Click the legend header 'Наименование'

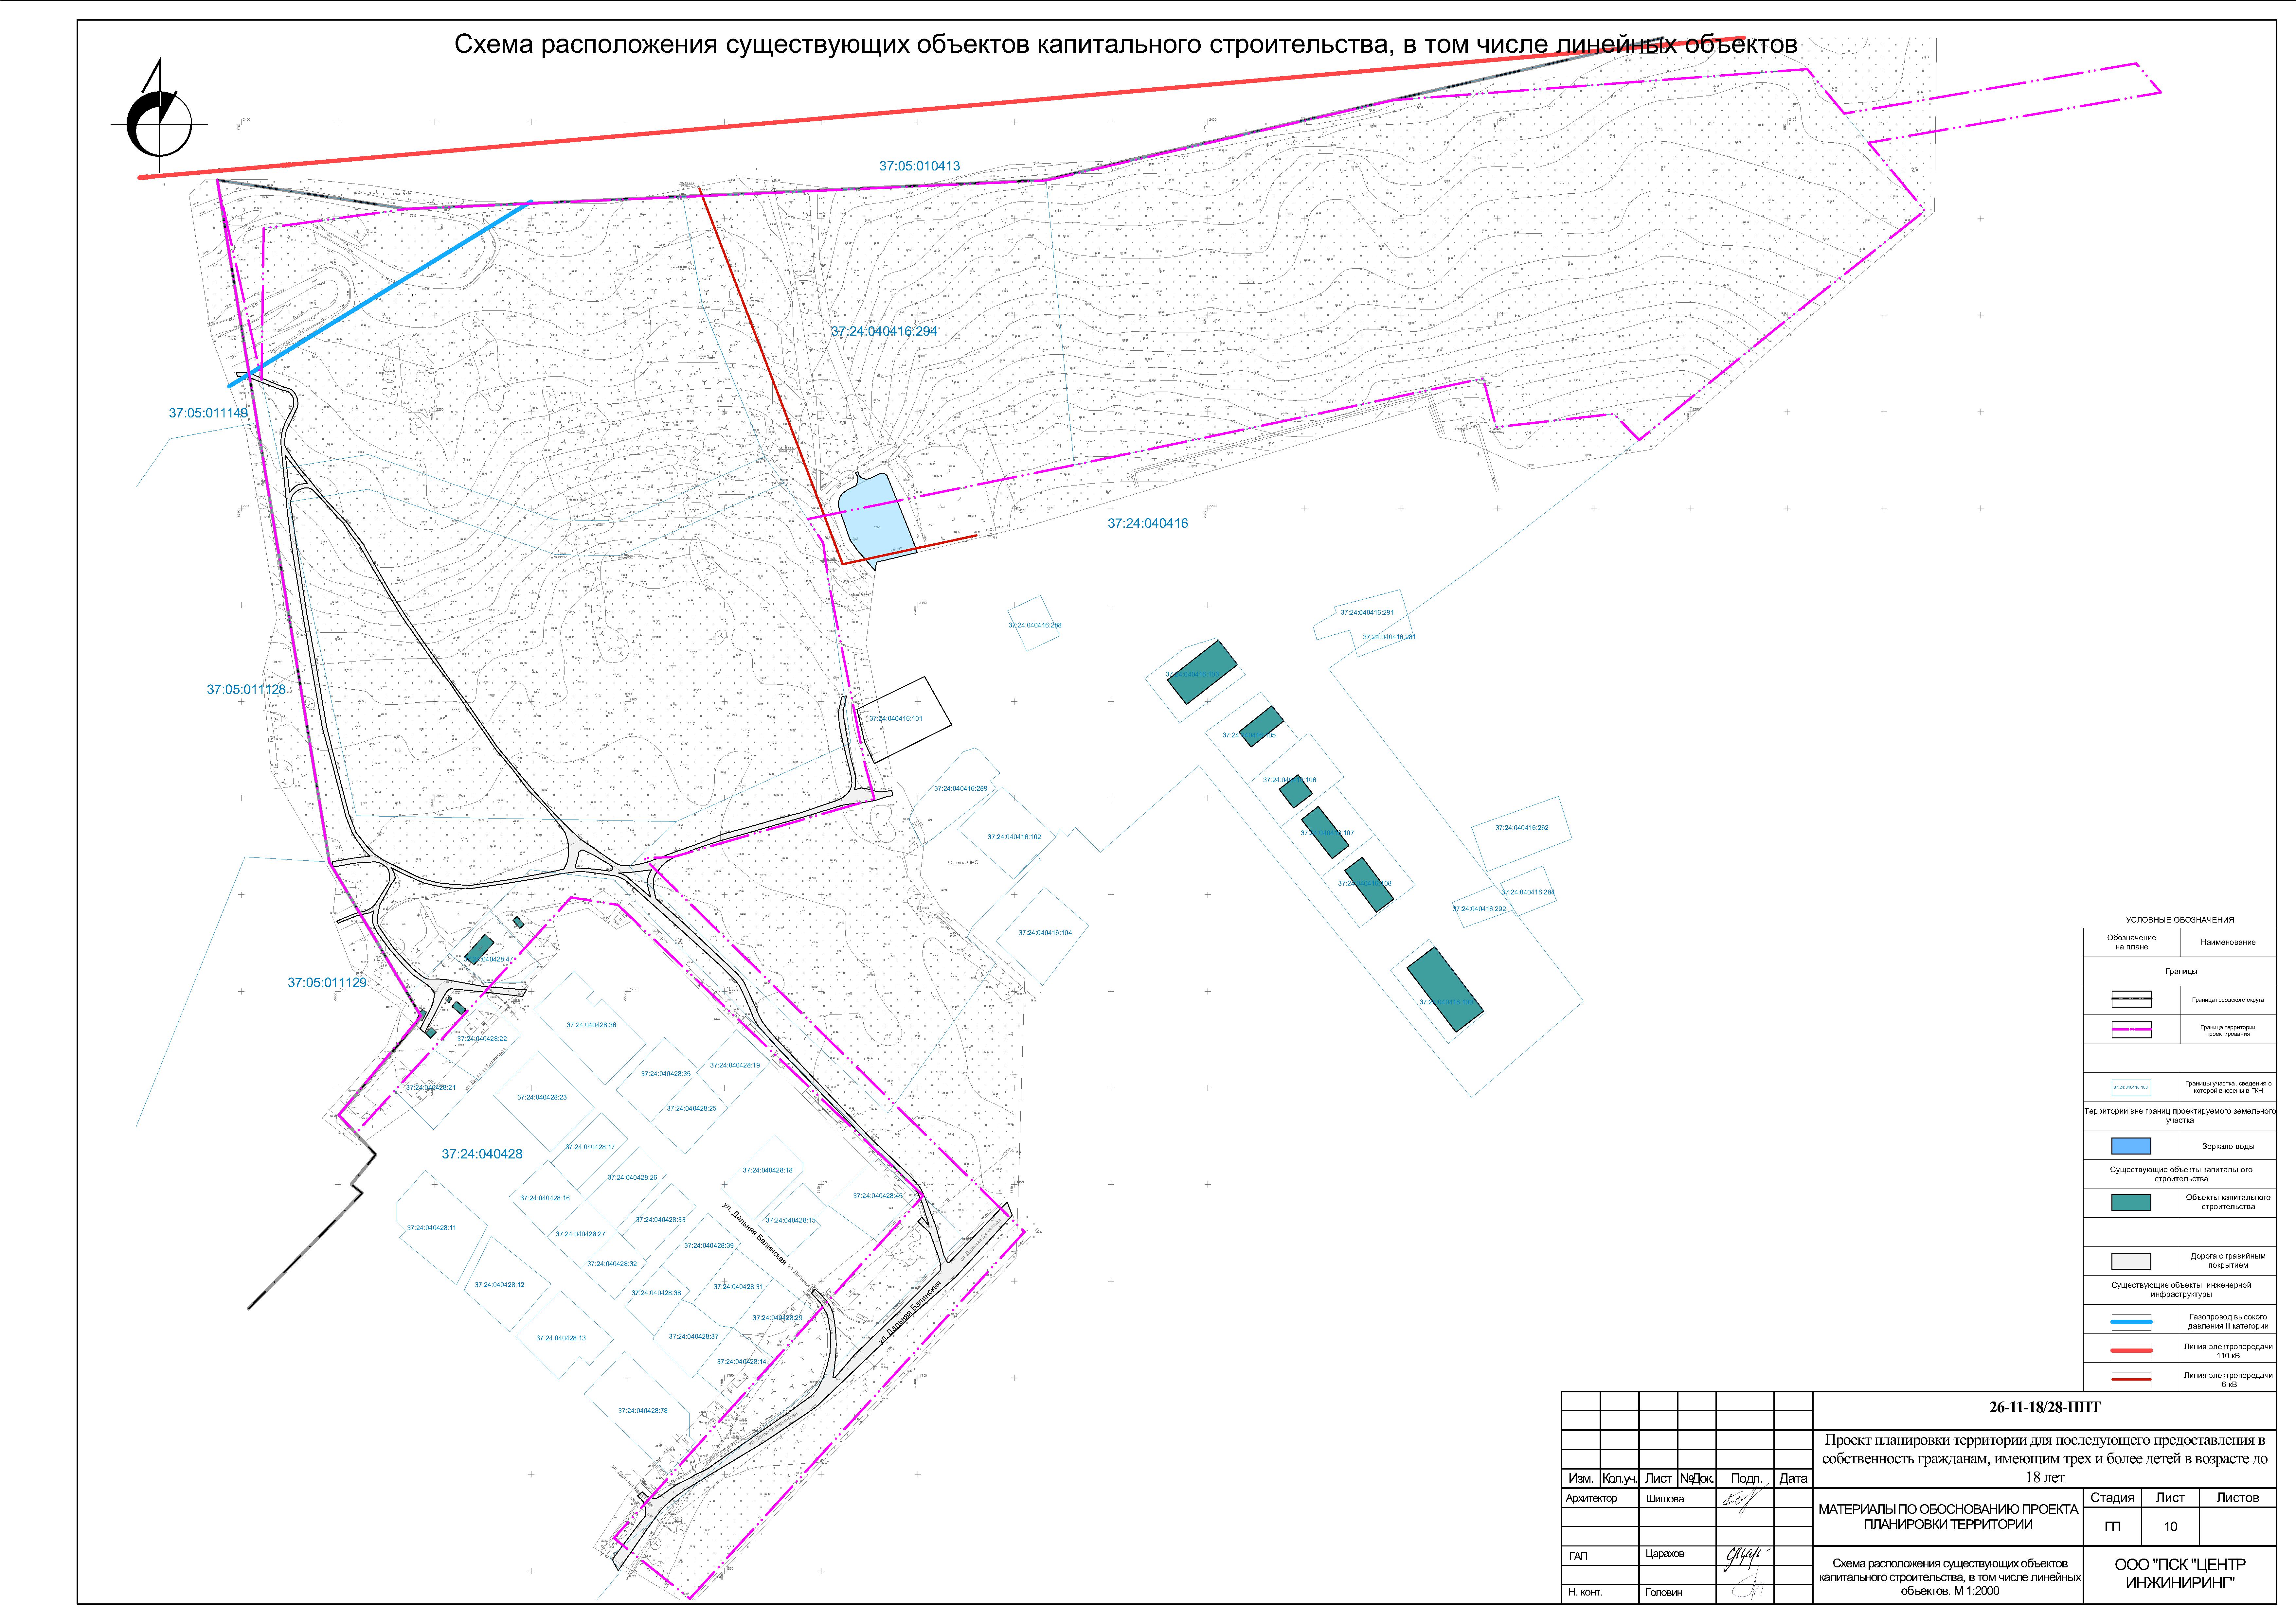pyautogui.click(x=2228, y=942)
